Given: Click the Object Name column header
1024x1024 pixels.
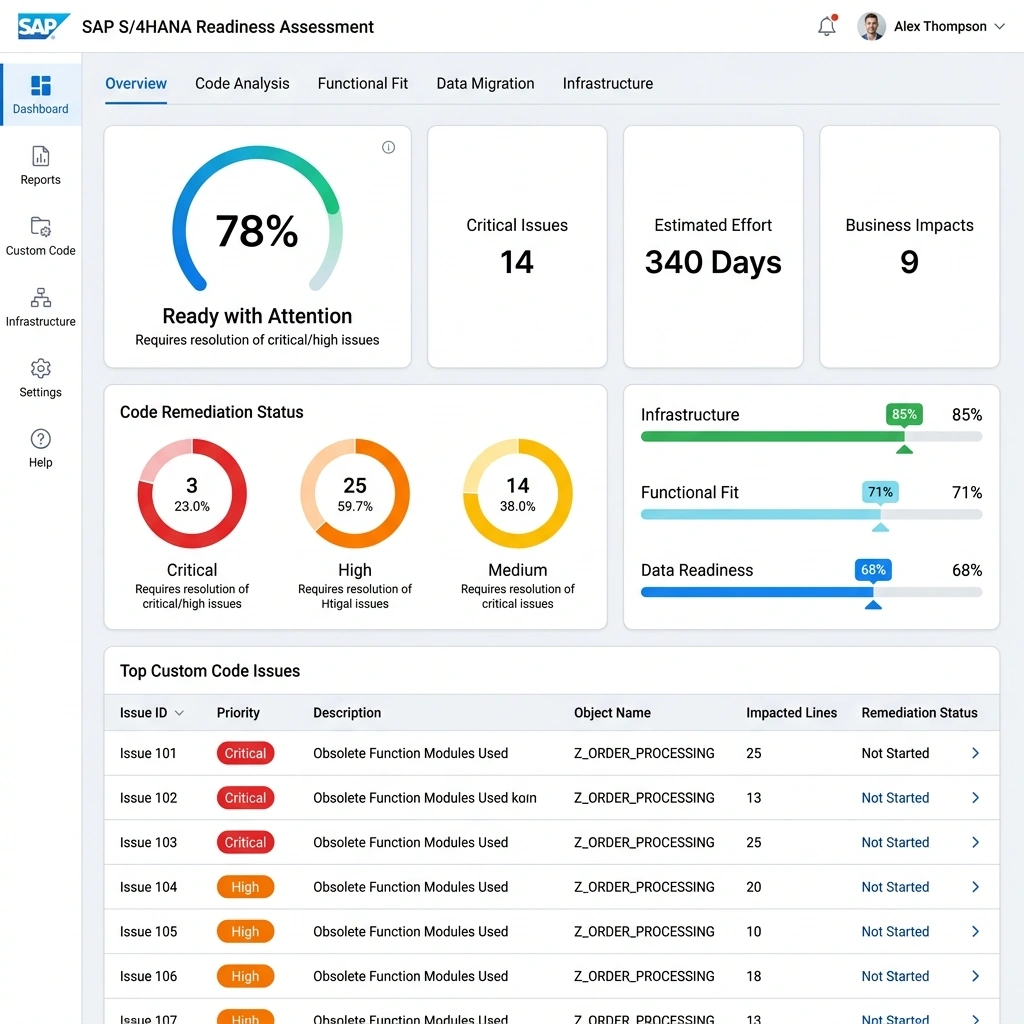Looking at the screenshot, I should pyautogui.click(x=612, y=712).
